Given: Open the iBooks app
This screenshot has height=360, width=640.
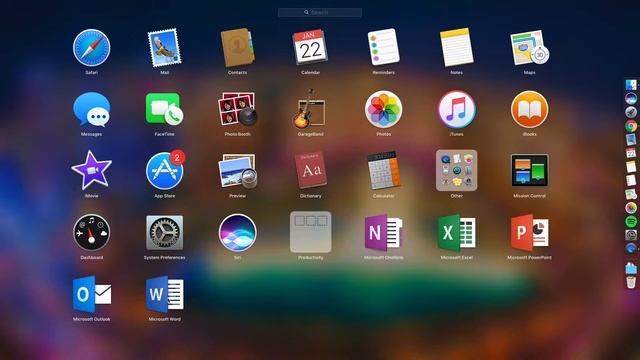Looking at the screenshot, I should 529,109.
